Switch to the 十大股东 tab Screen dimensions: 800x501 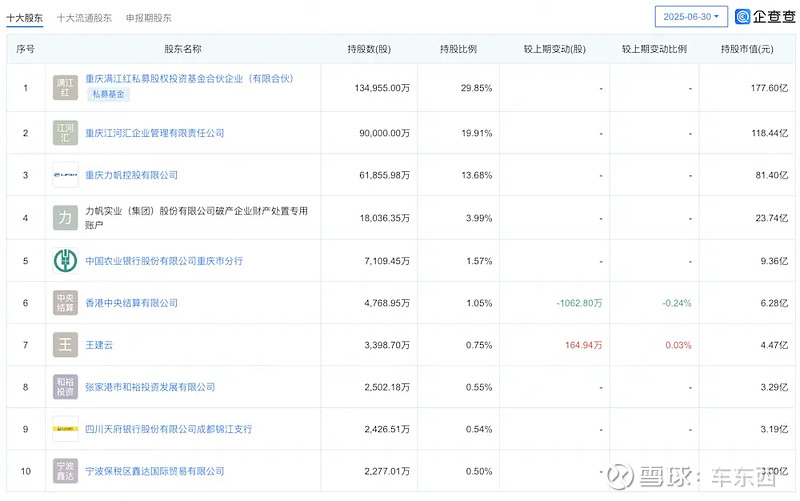tap(24, 18)
